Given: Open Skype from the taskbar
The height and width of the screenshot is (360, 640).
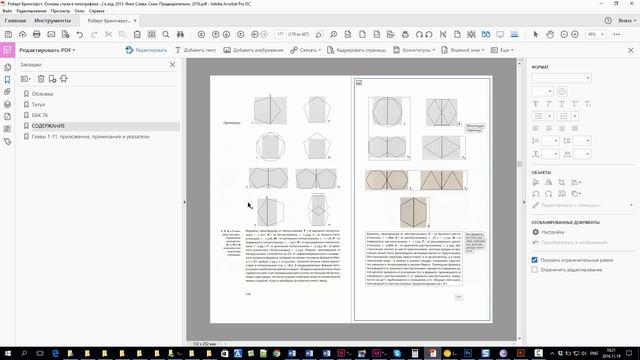Looking at the screenshot, I should click(397, 353).
